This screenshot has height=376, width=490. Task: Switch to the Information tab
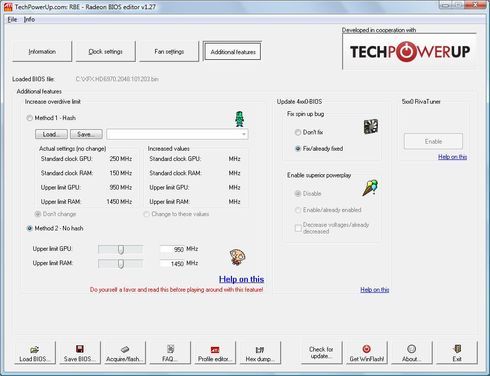tap(42, 52)
